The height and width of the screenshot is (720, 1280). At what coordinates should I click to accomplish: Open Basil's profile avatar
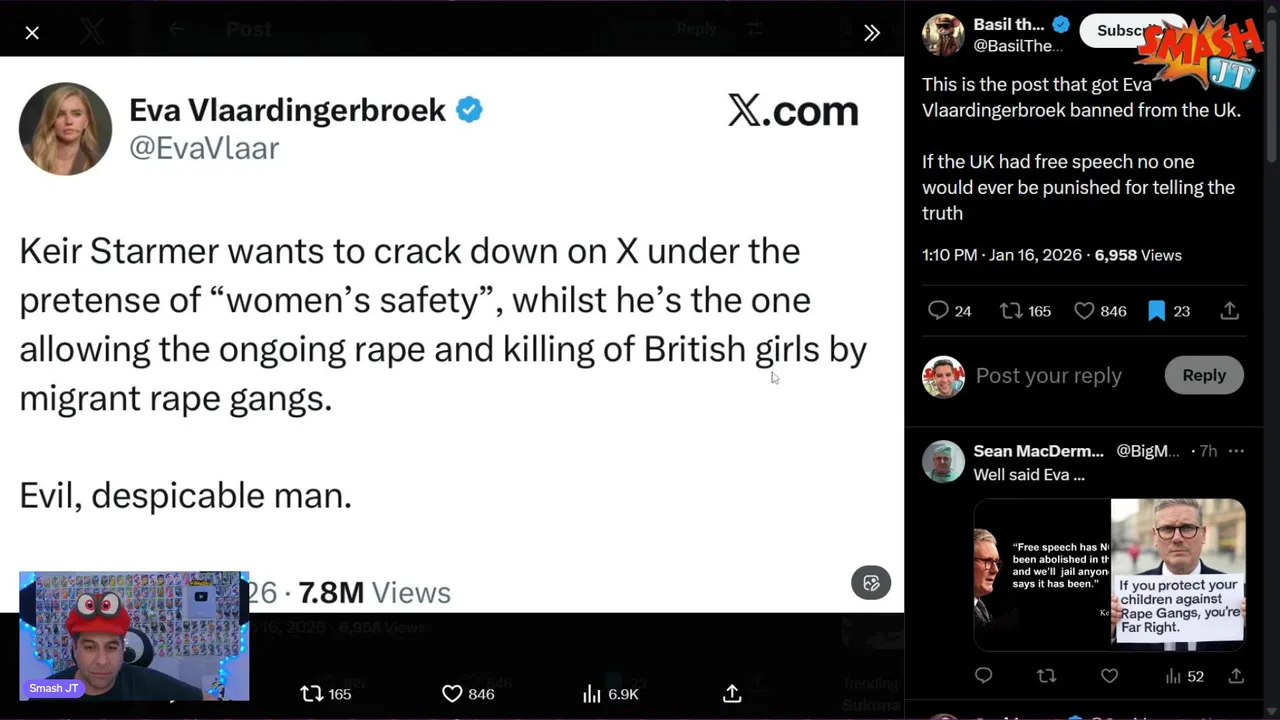[x=943, y=35]
